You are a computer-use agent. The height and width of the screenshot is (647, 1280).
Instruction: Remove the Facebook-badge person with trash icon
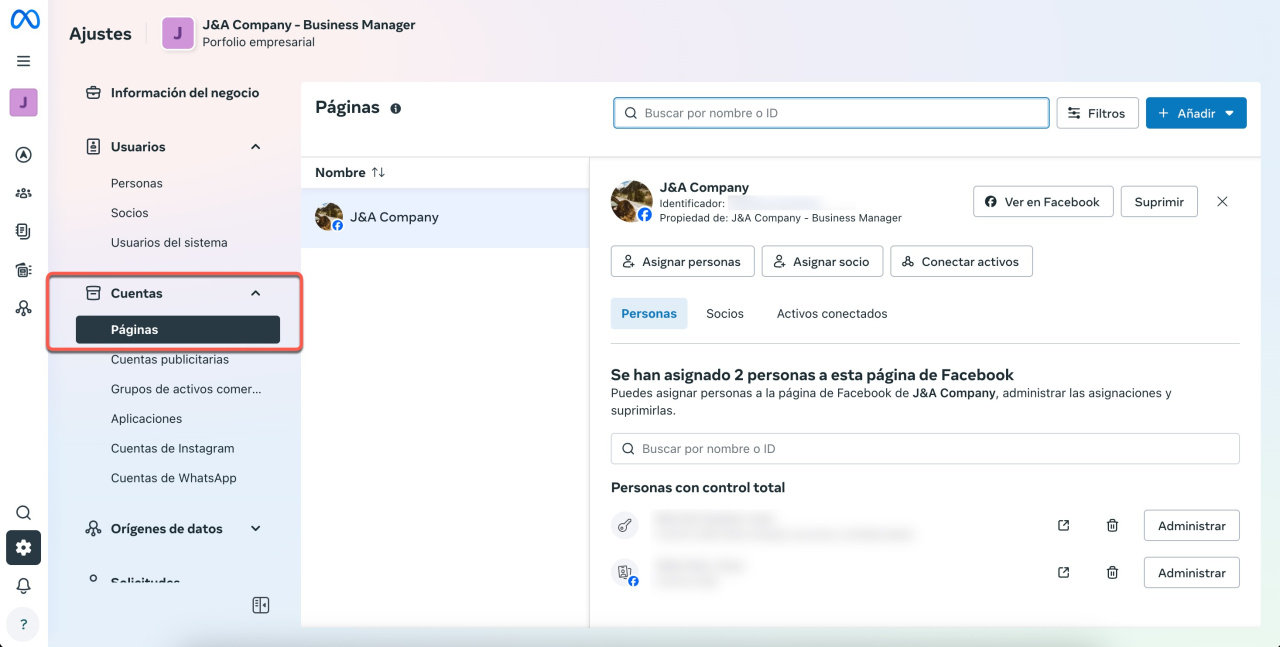[1112, 572]
